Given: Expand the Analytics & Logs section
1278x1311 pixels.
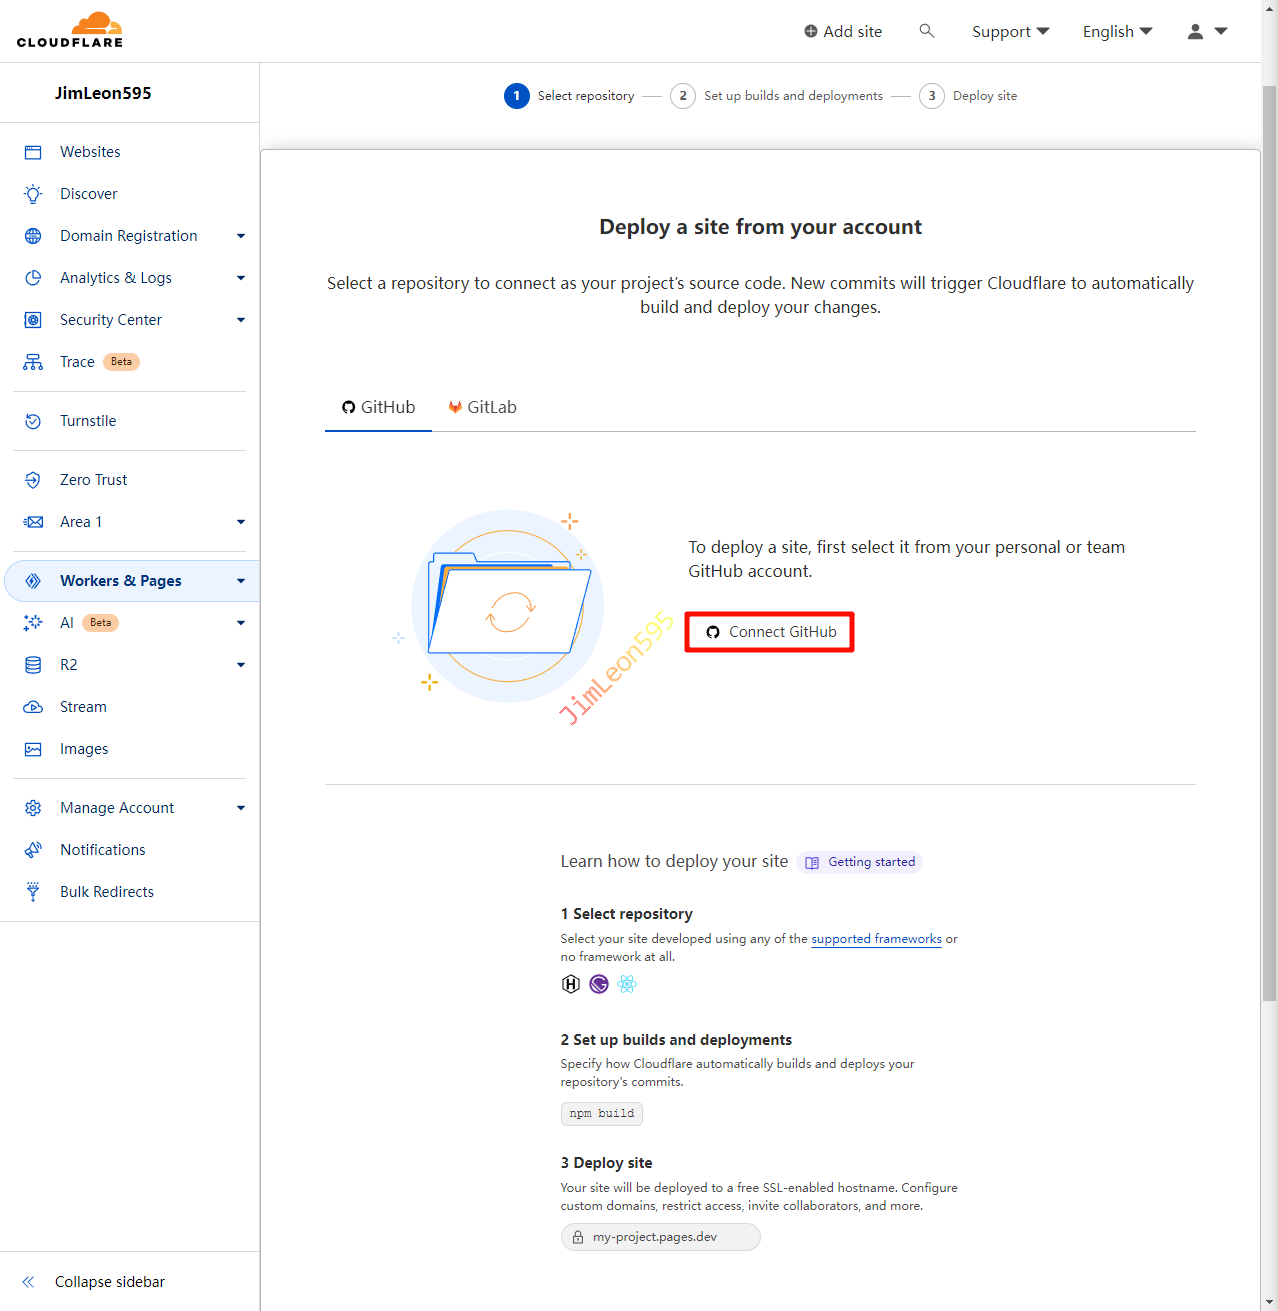Looking at the screenshot, I should (x=240, y=278).
